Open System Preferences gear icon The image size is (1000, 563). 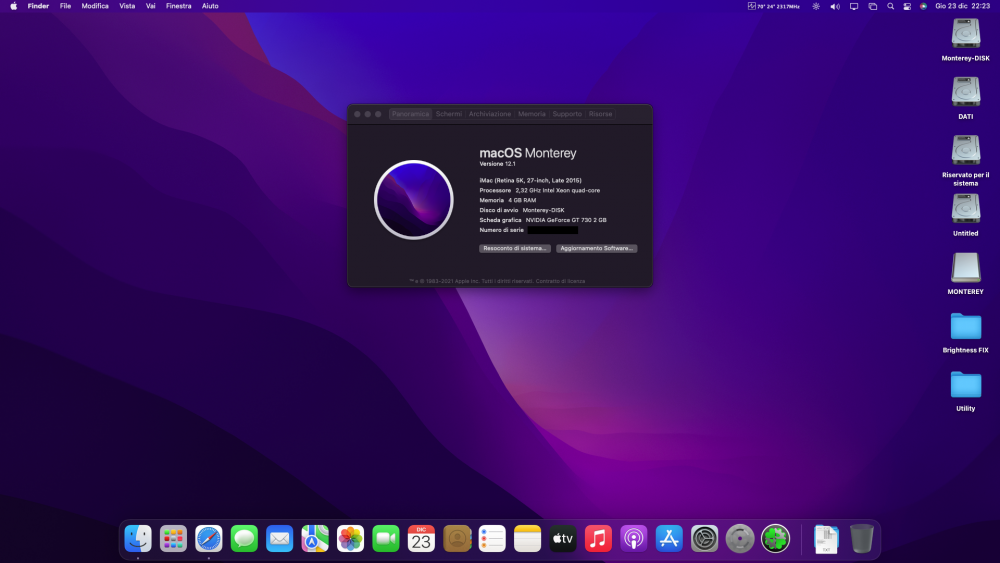704,539
